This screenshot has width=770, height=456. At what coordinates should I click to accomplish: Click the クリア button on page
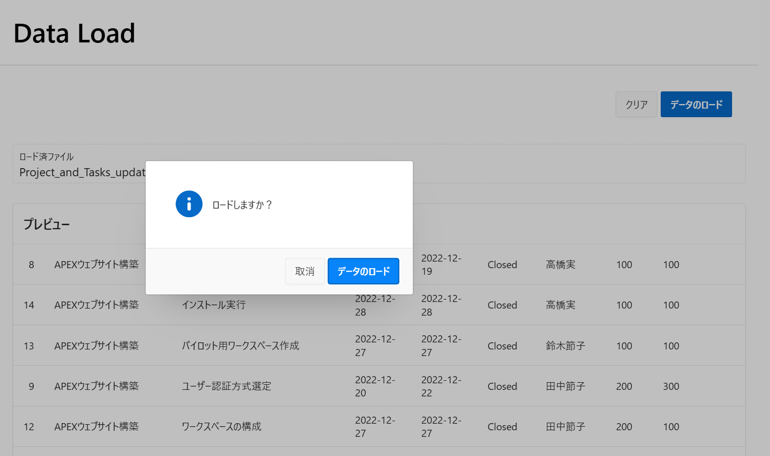click(636, 104)
